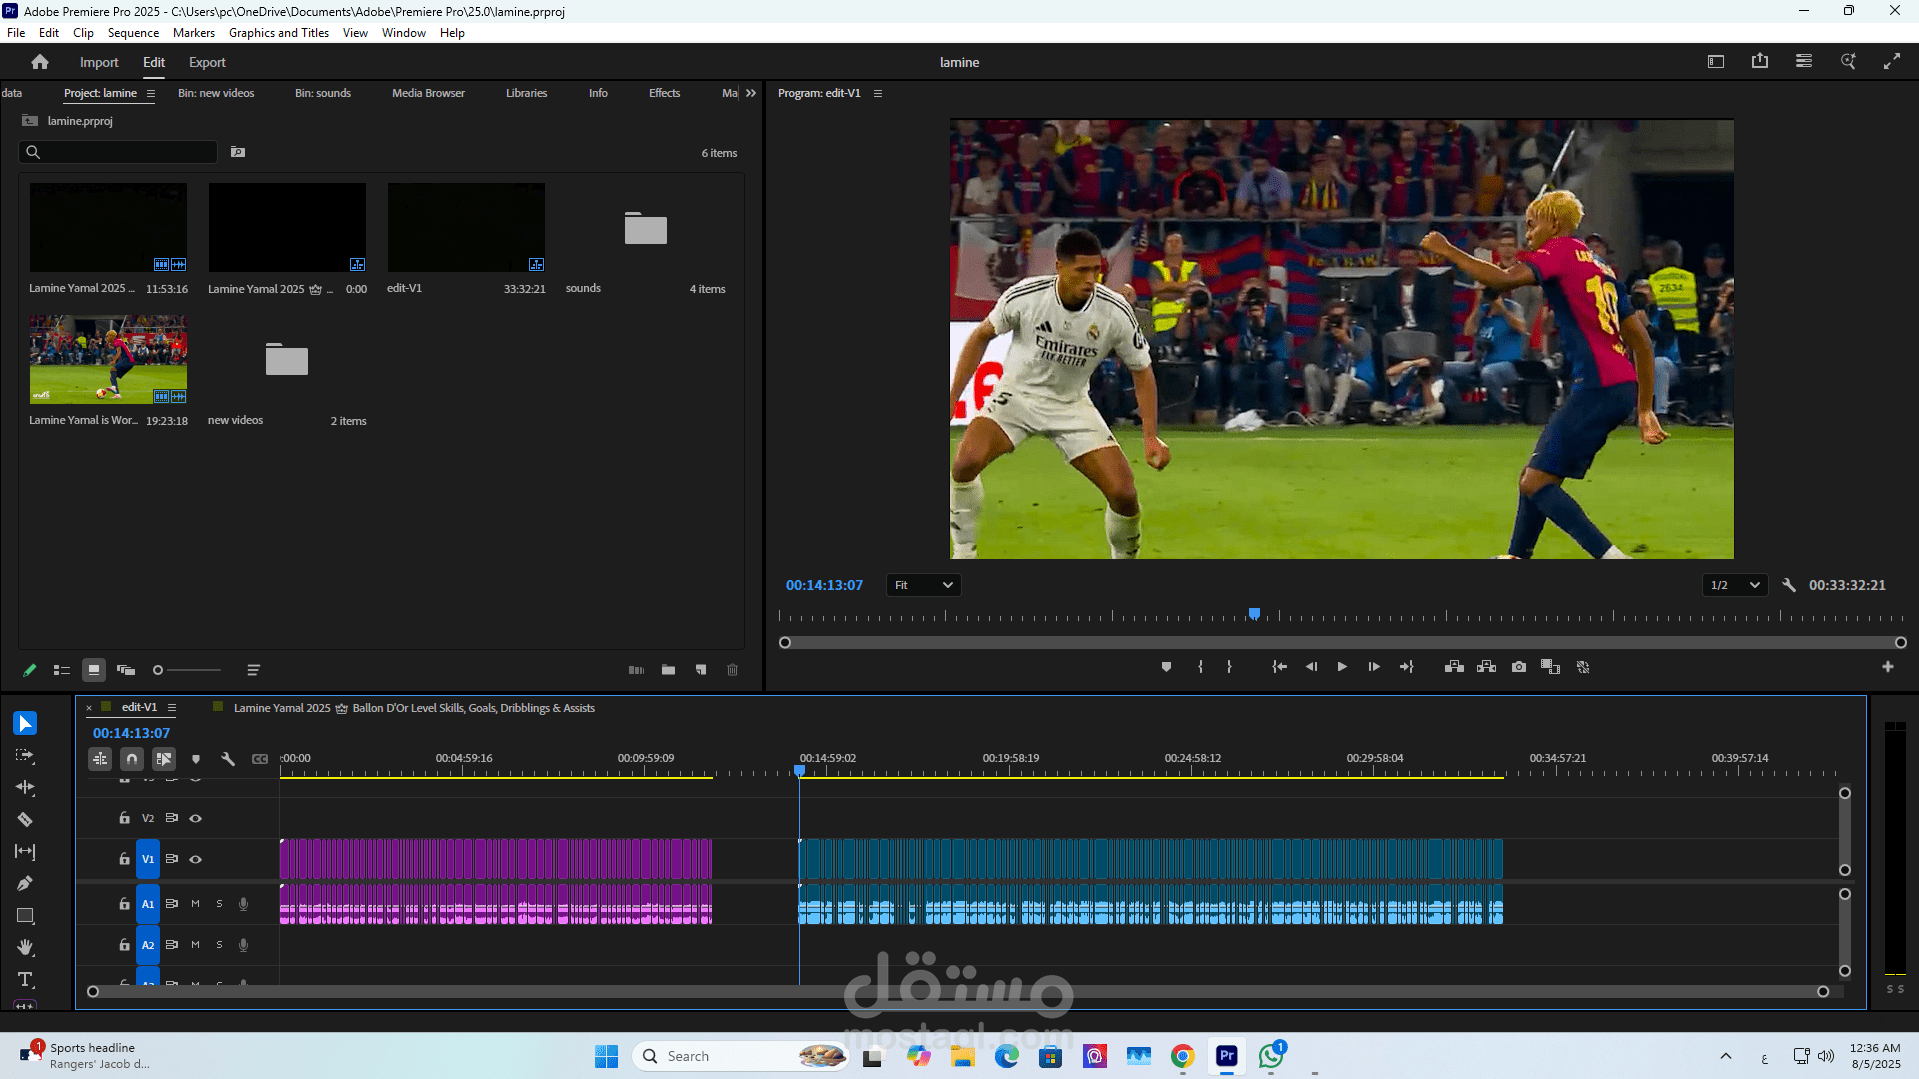Hide V2 track output eye
The width and height of the screenshot is (1919, 1079).
click(196, 818)
